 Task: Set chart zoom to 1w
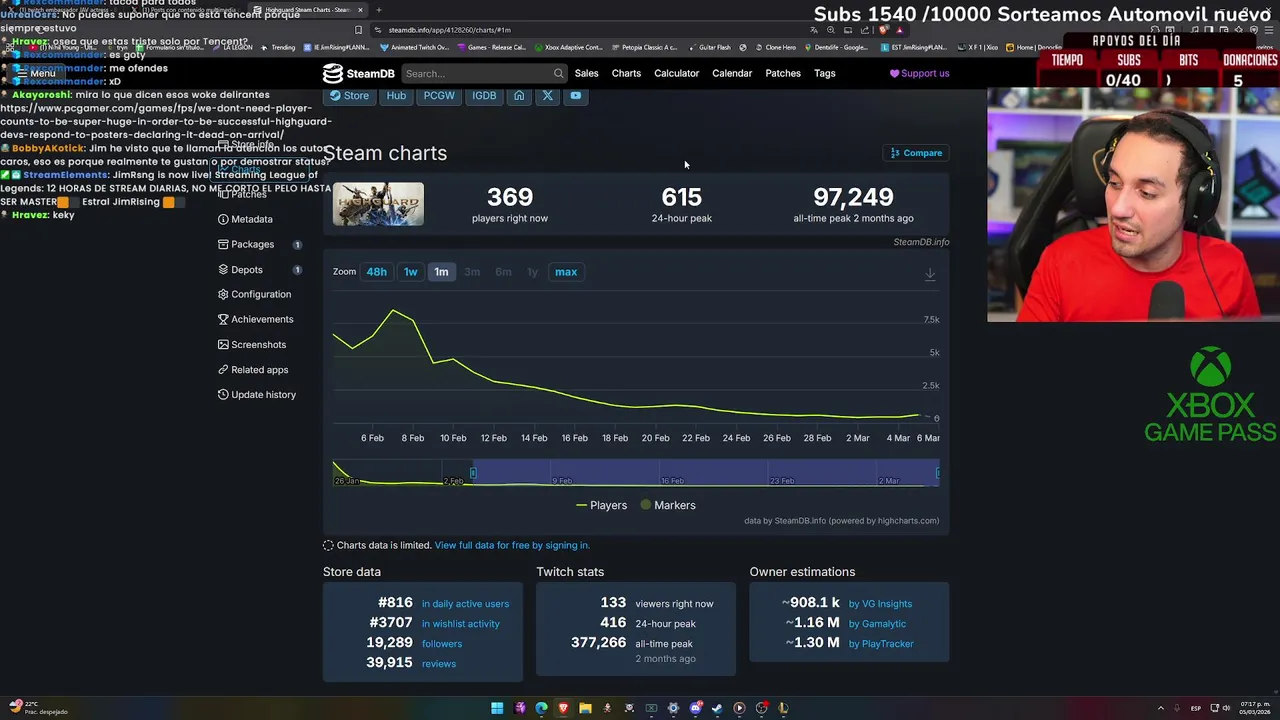410,272
